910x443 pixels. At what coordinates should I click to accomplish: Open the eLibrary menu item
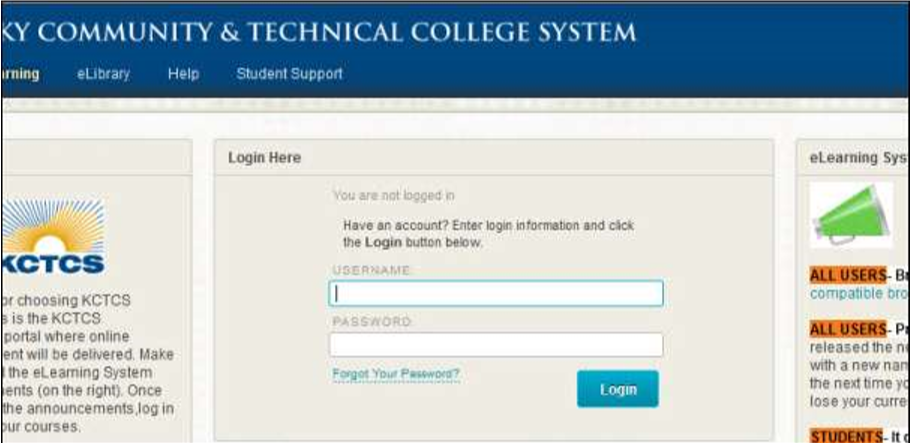tap(103, 74)
